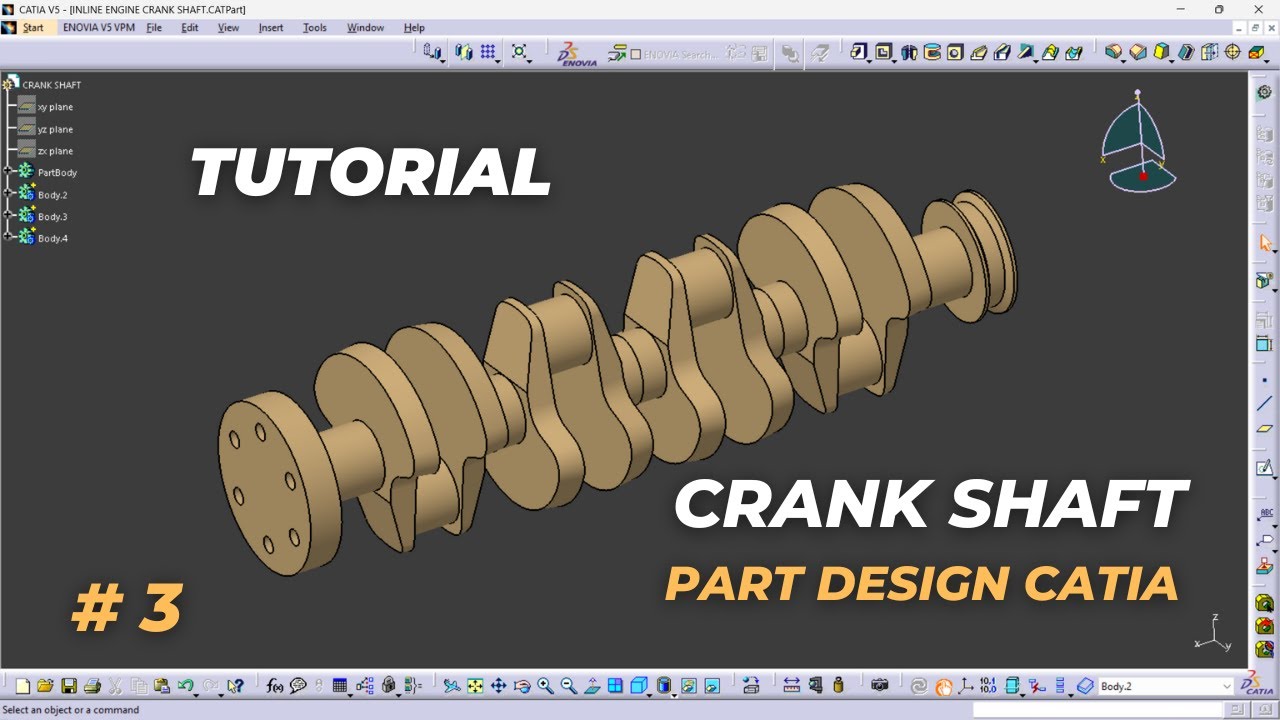This screenshot has height=720, width=1280.
Task: Undo the last action with the Undo icon
Action: pyautogui.click(x=184, y=685)
